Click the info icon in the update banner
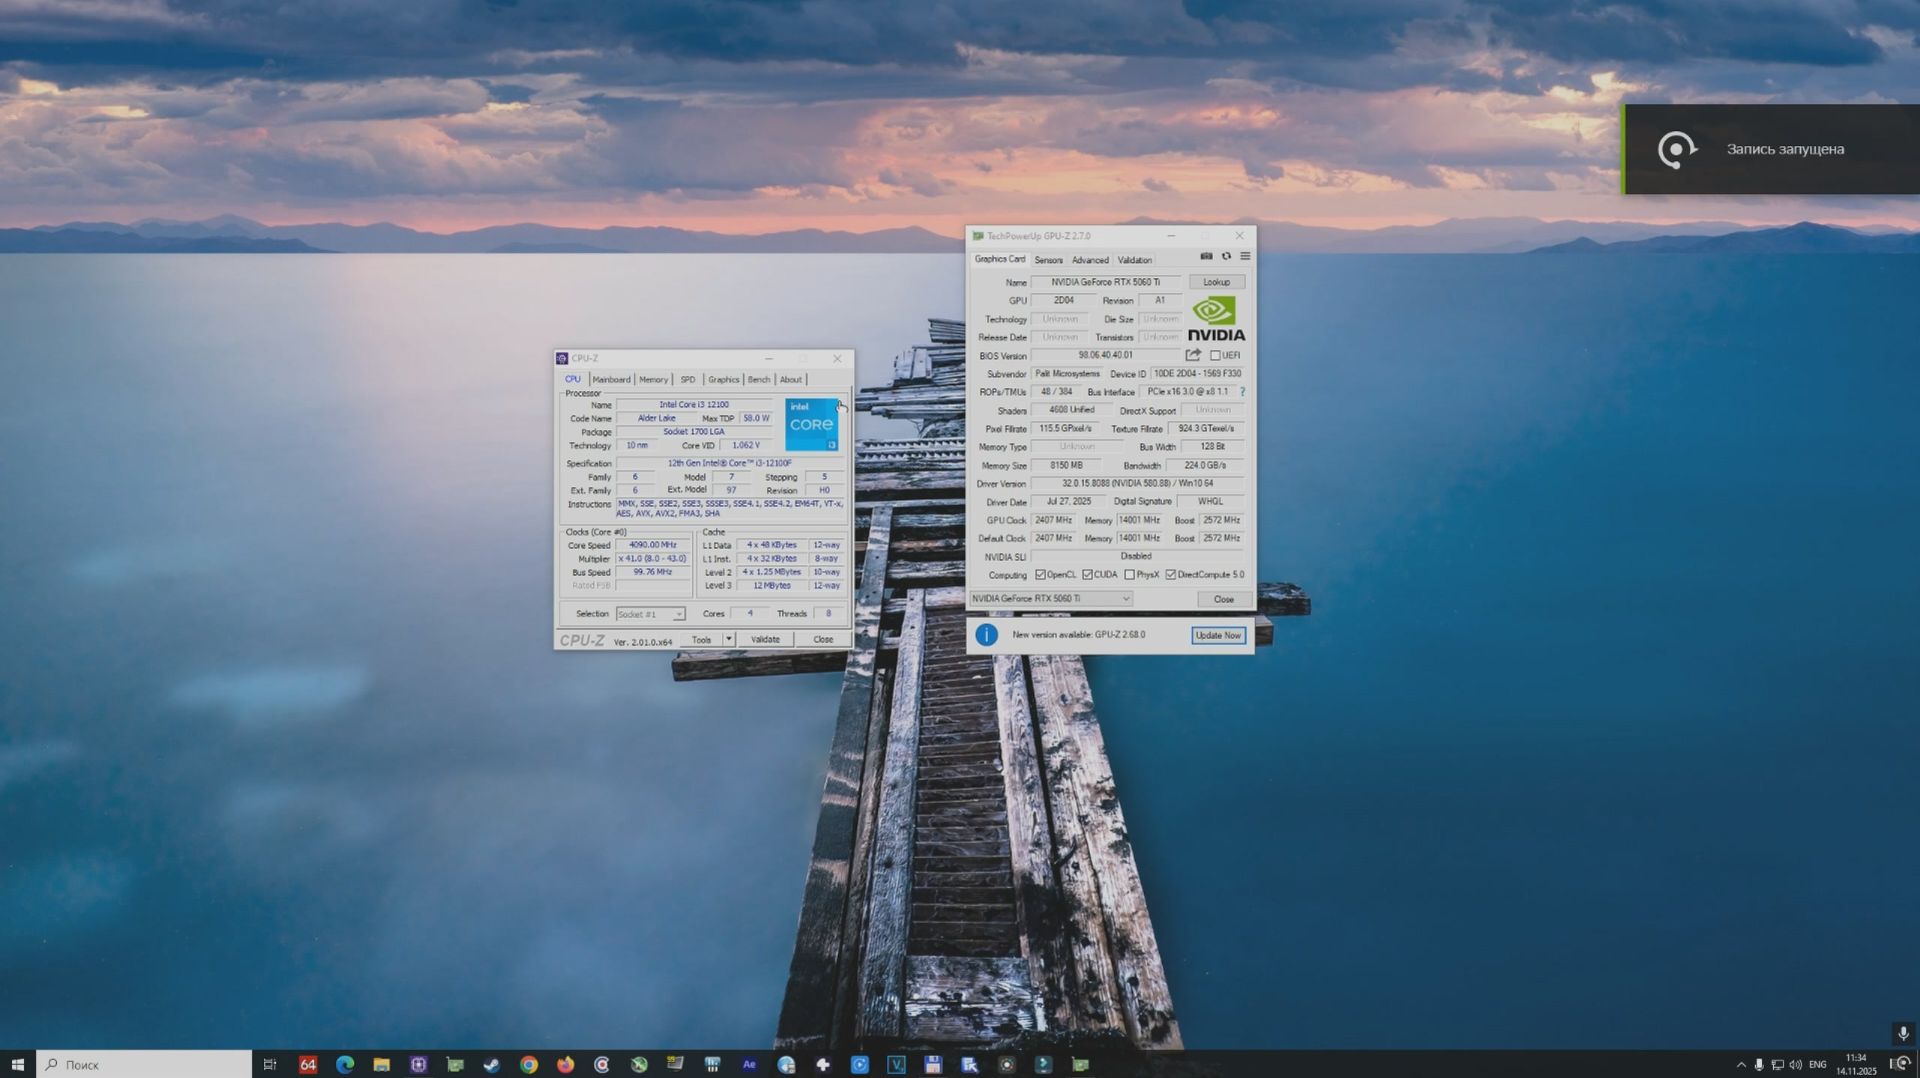 [x=985, y=635]
